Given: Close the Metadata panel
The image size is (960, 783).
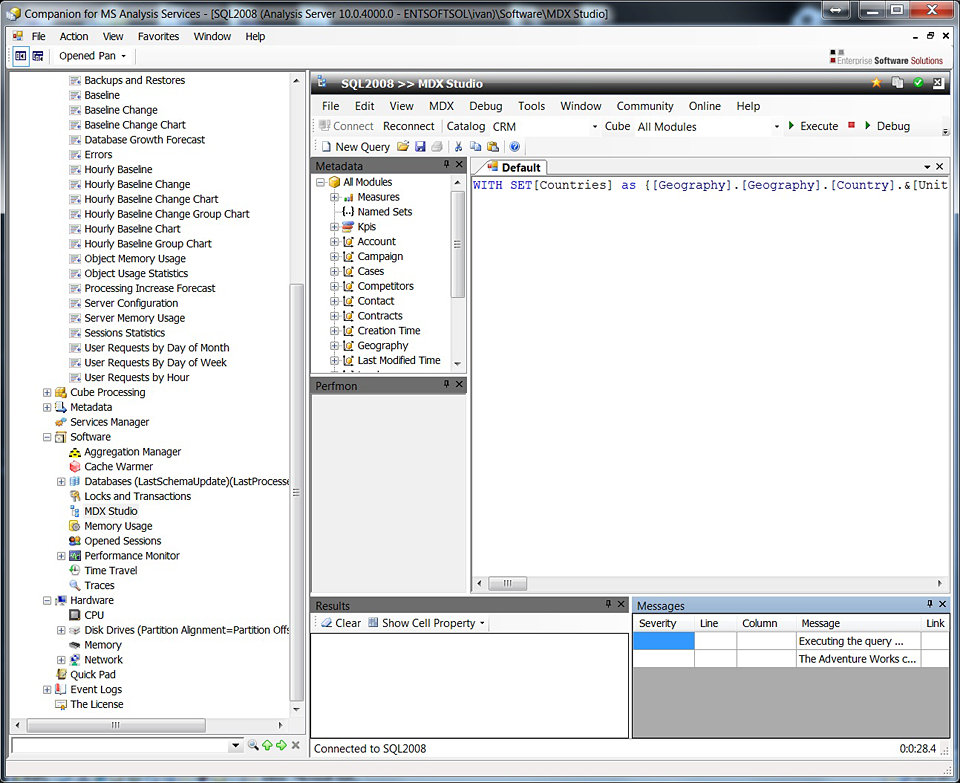Looking at the screenshot, I should [459, 164].
